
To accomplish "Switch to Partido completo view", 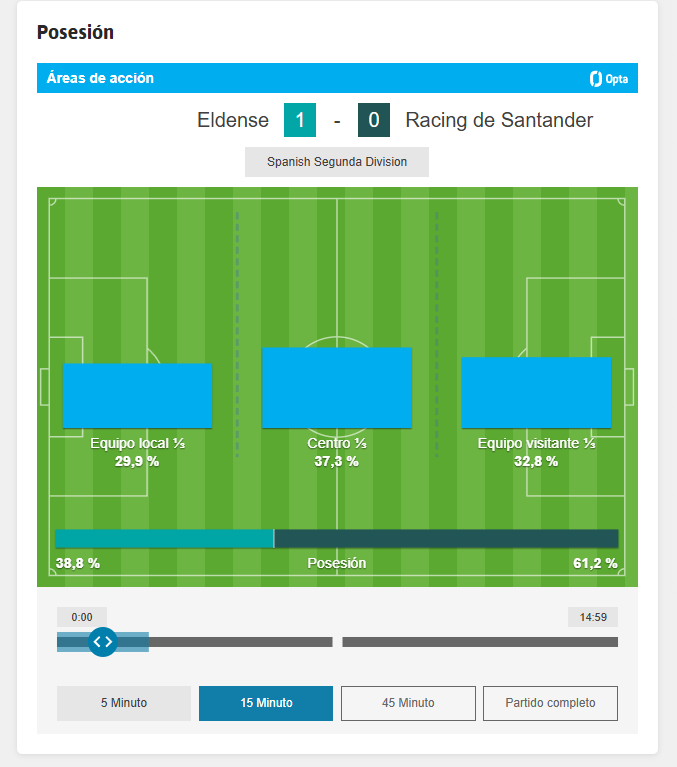I will pyautogui.click(x=550, y=703).
